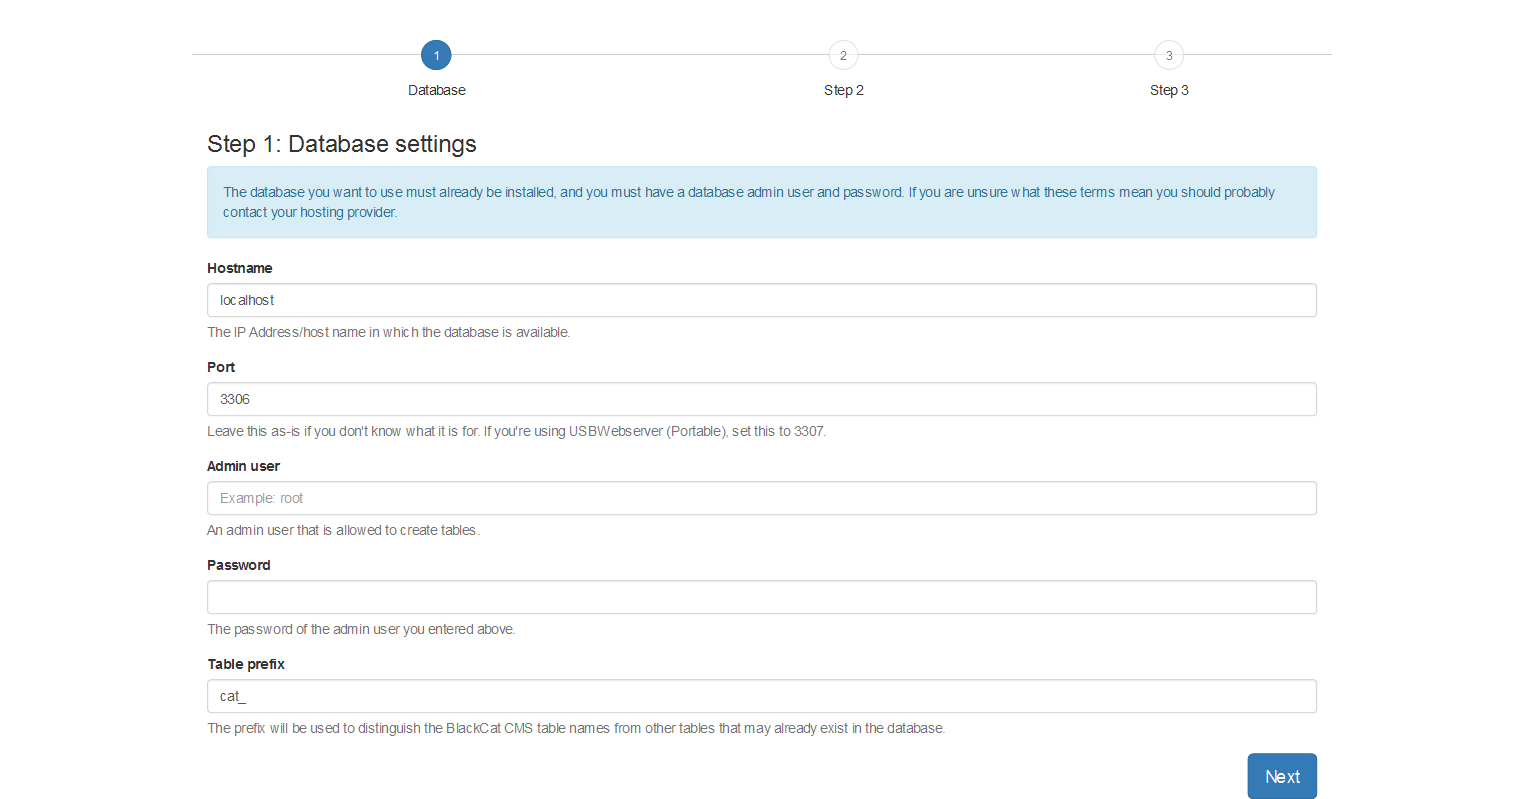Click into the Port field showing 3306

point(762,399)
